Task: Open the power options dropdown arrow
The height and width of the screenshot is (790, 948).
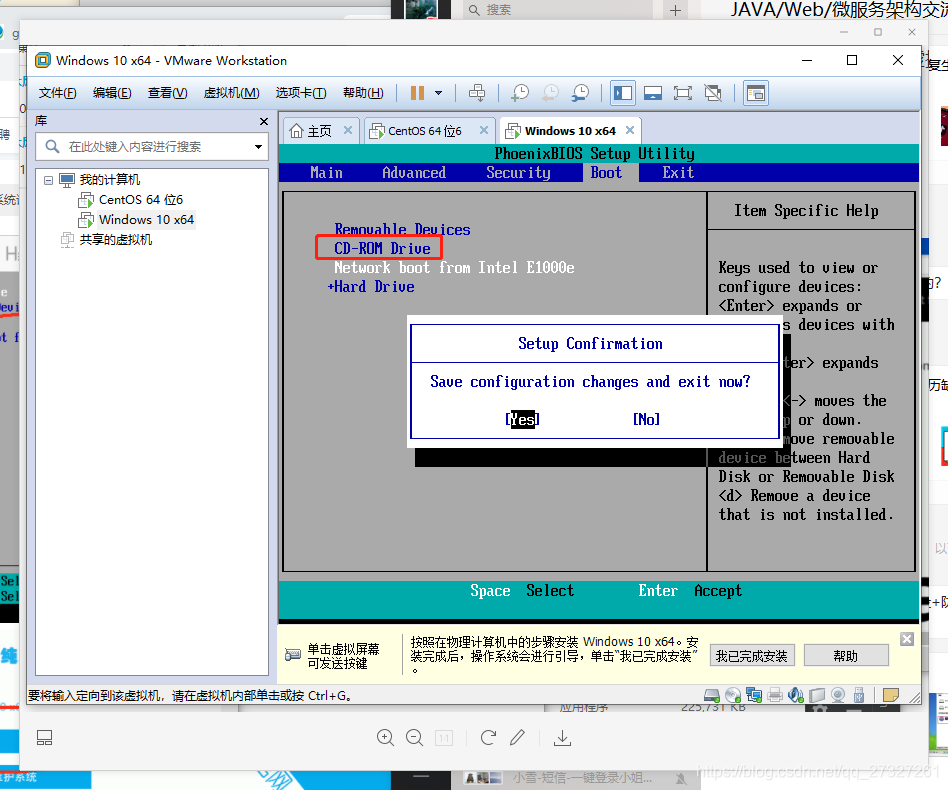Action: coord(438,93)
